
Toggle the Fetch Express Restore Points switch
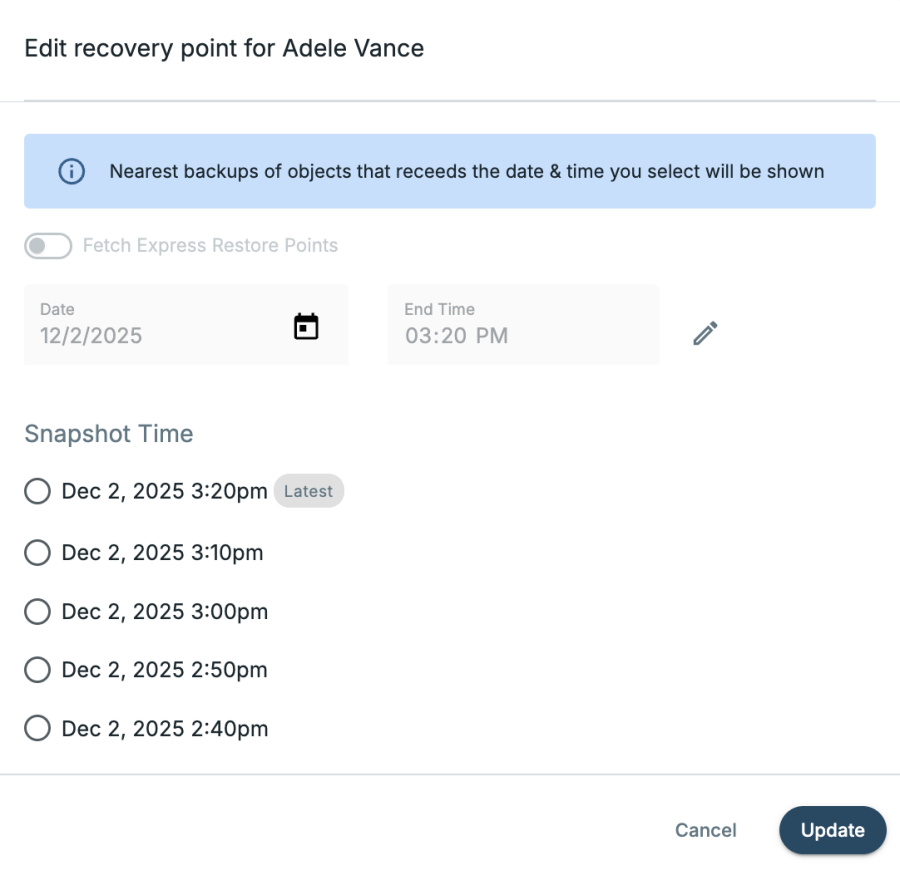click(x=48, y=246)
